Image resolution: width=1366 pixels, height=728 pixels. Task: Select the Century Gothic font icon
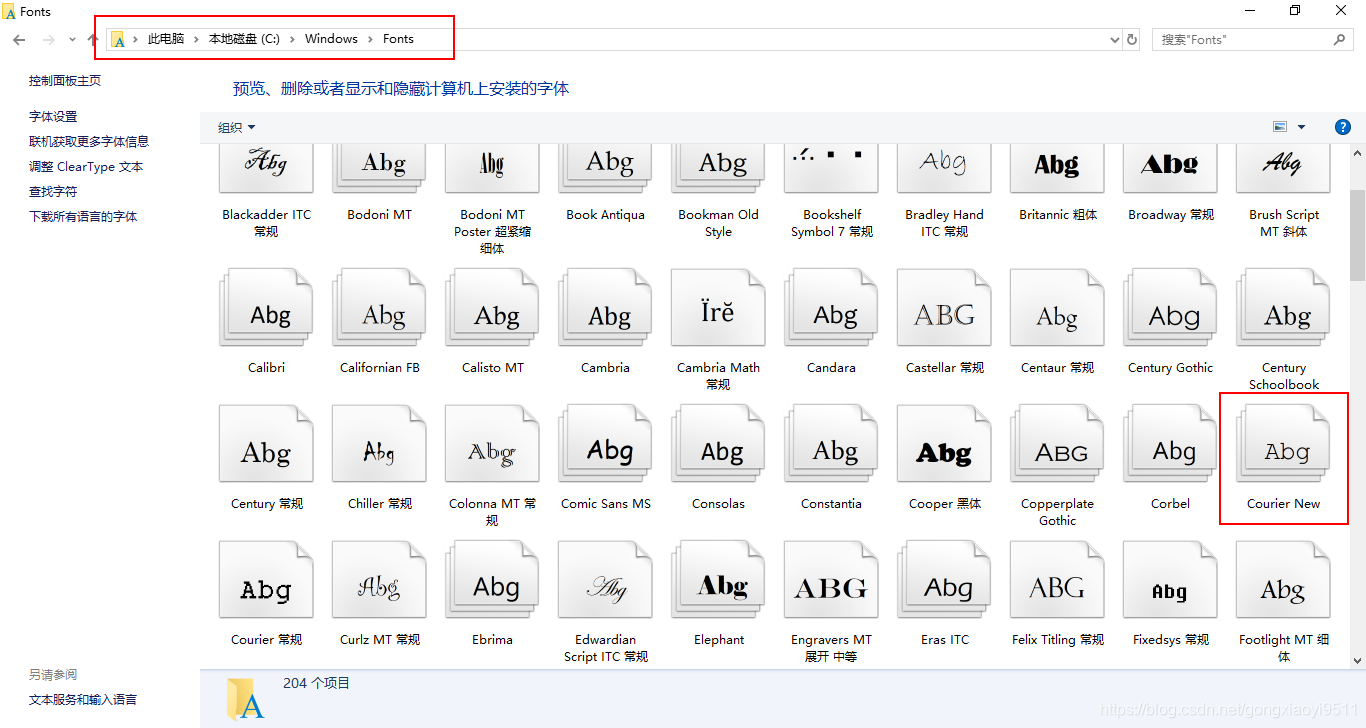coord(1170,307)
